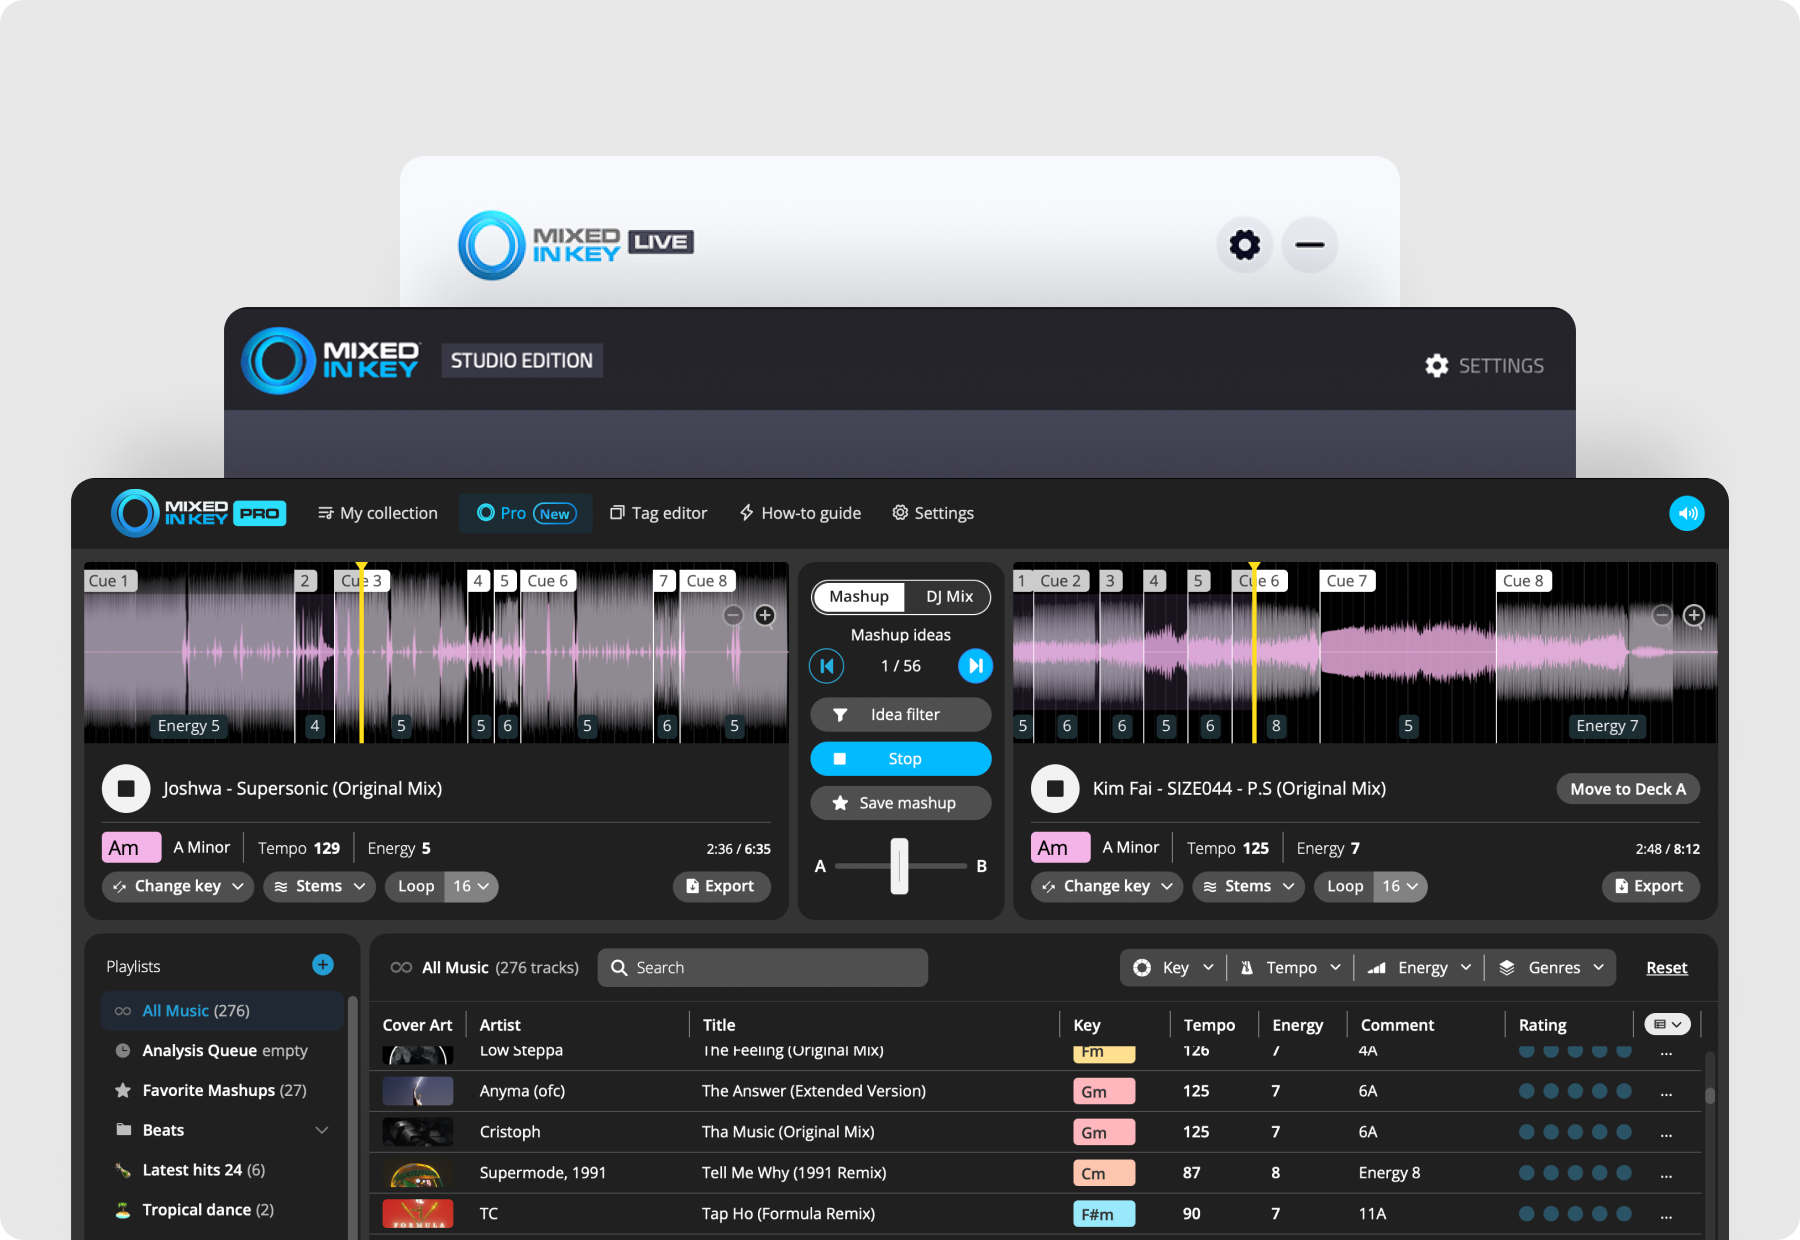Open the My collection tab
1800x1240 pixels.
pos(378,513)
